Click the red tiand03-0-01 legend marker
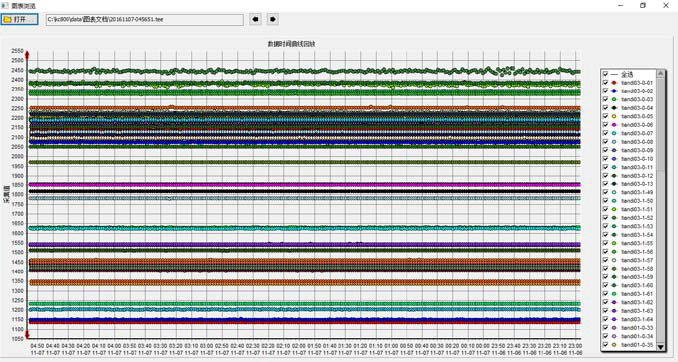Screen dimensions: 678x362 coord(614,83)
